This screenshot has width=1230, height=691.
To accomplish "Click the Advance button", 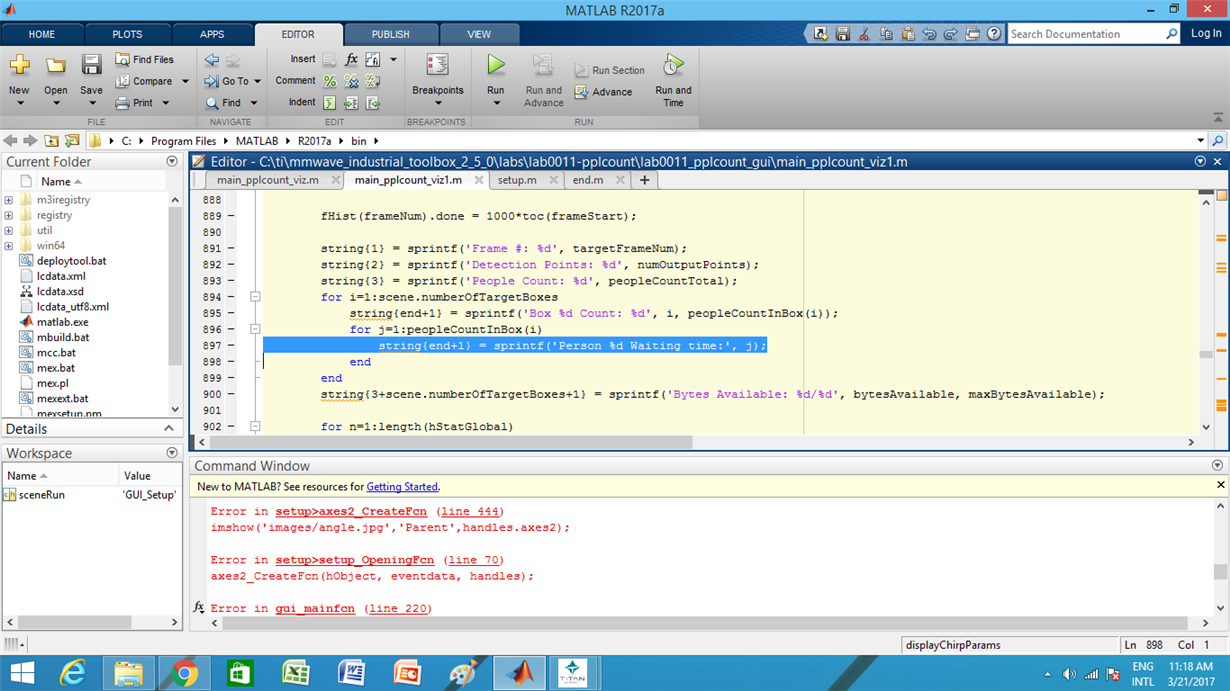I will 603,92.
